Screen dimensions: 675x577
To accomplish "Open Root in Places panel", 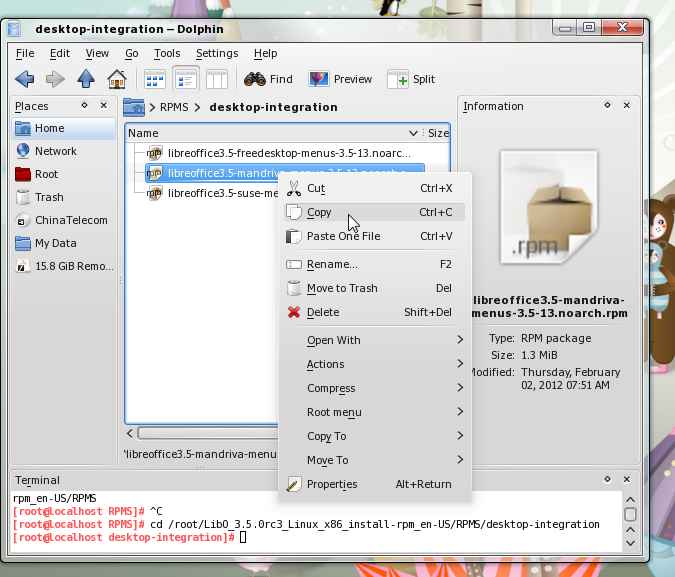I will click(64, 174).
